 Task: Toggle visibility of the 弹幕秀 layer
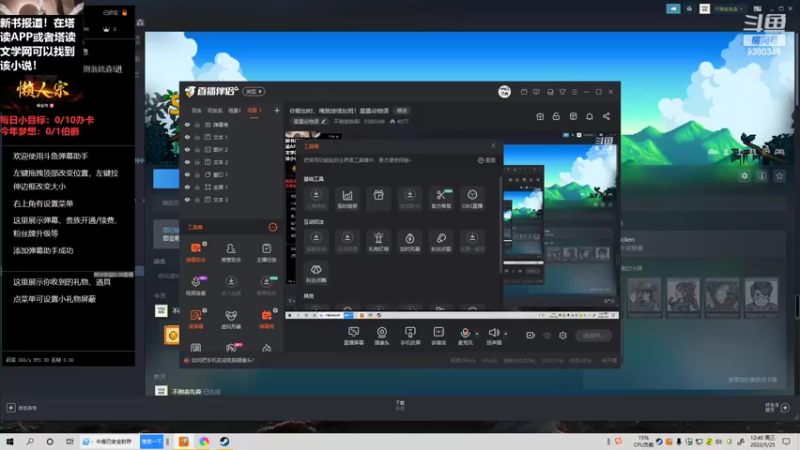tap(187, 124)
